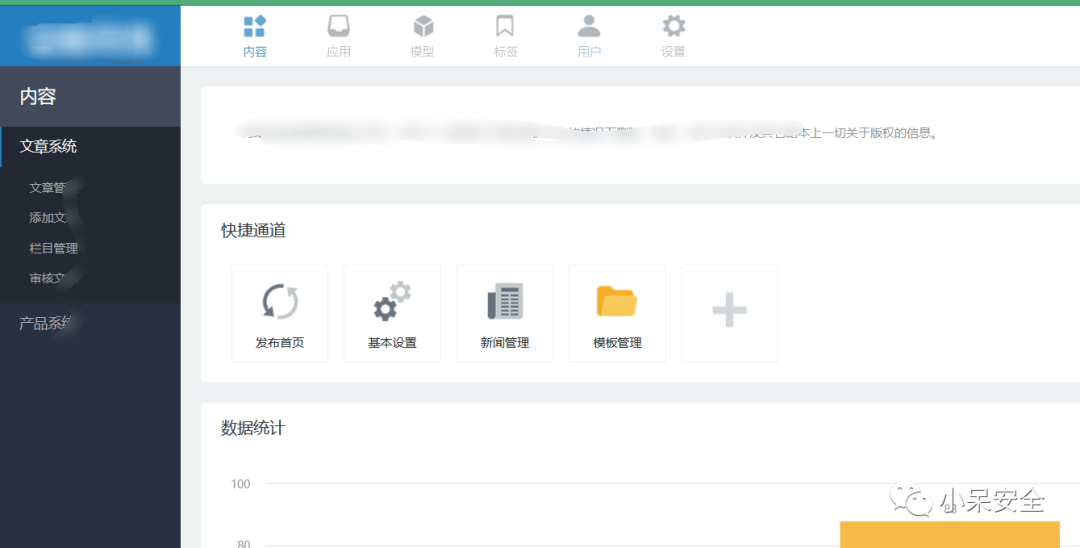Add a new shortcut with plus tile

pos(729,313)
